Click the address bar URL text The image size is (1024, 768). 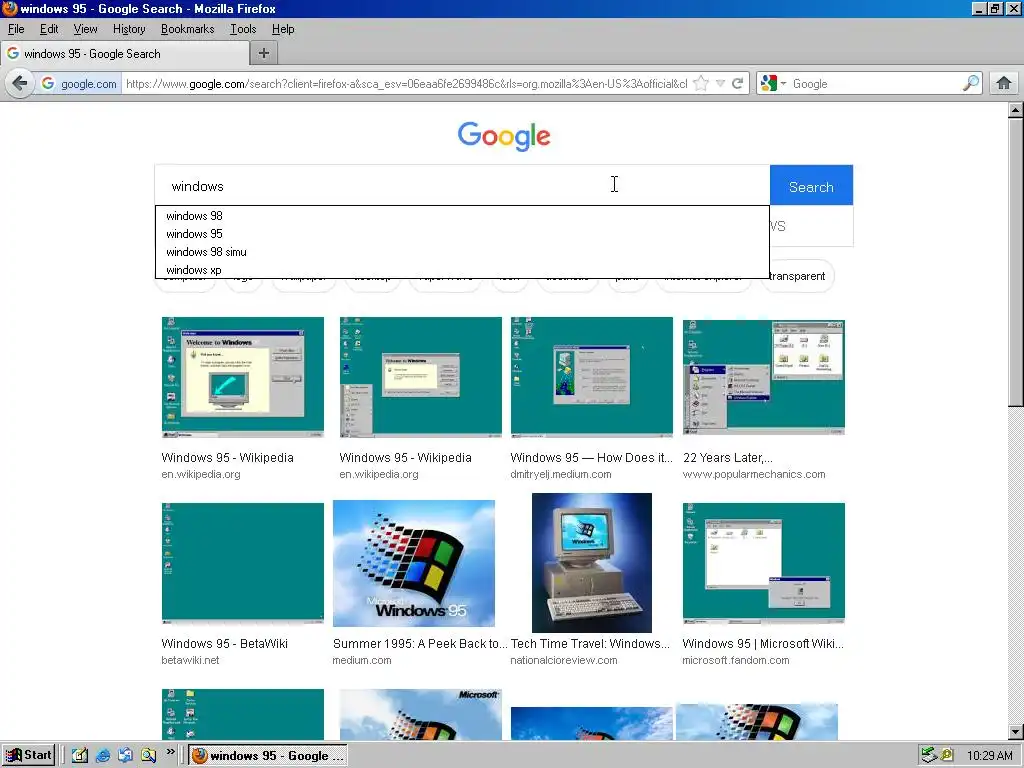pyautogui.click(x=406, y=84)
